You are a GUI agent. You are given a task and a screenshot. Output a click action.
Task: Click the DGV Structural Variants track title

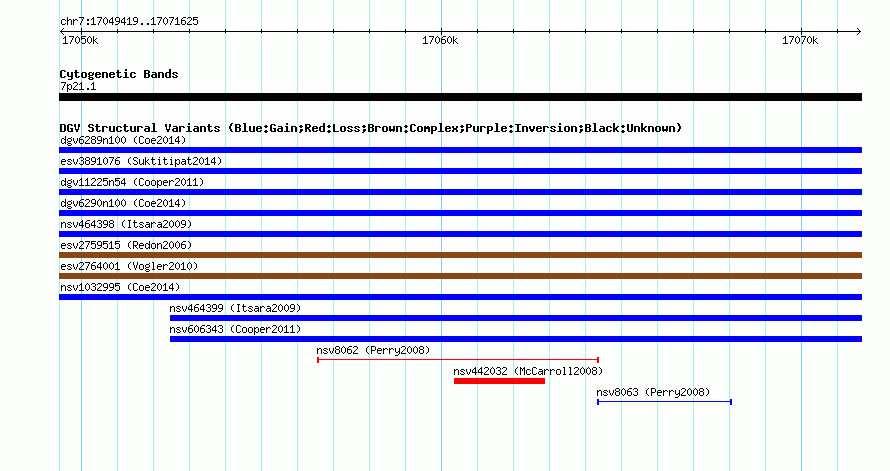370,128
